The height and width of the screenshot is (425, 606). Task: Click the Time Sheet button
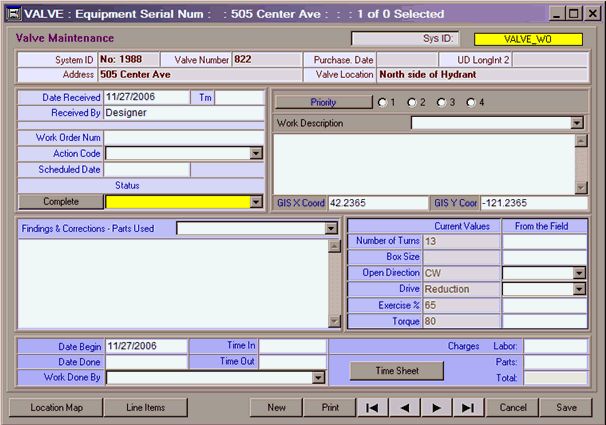coord(396,370)
